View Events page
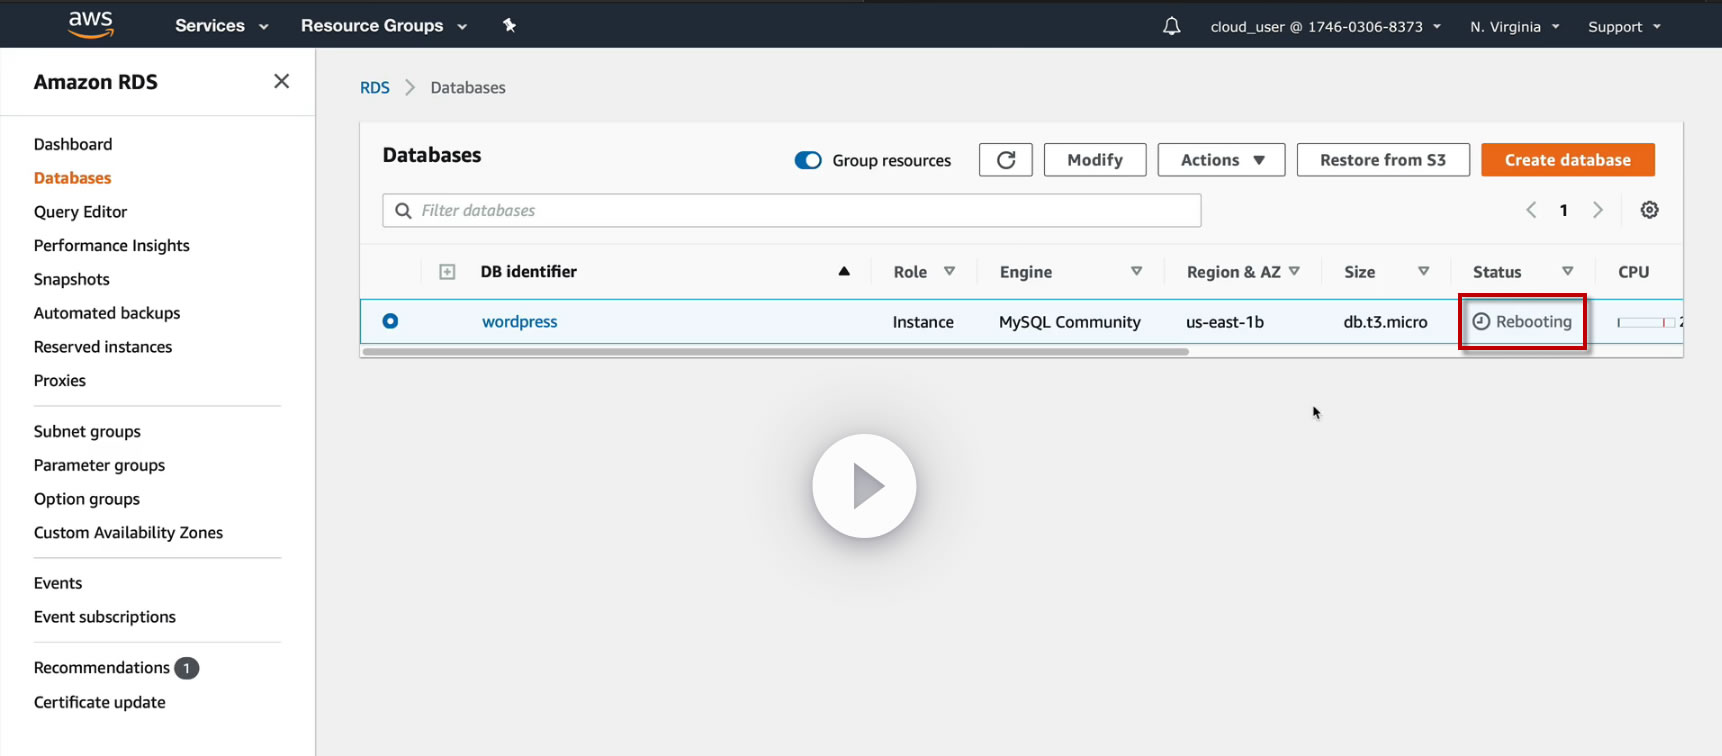 [58, 583]
